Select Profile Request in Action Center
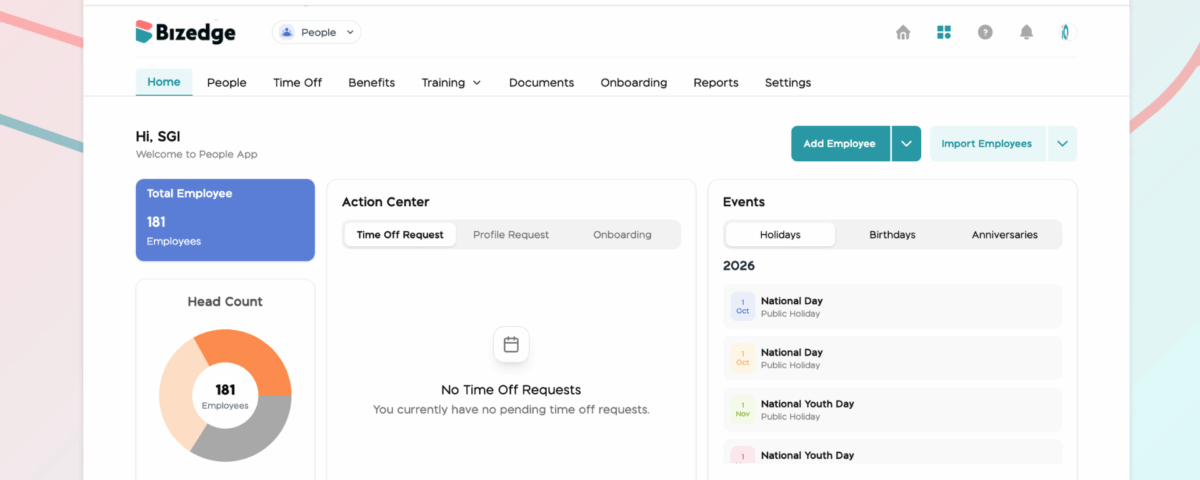The image size is (1200, 480). click(511, 235)
